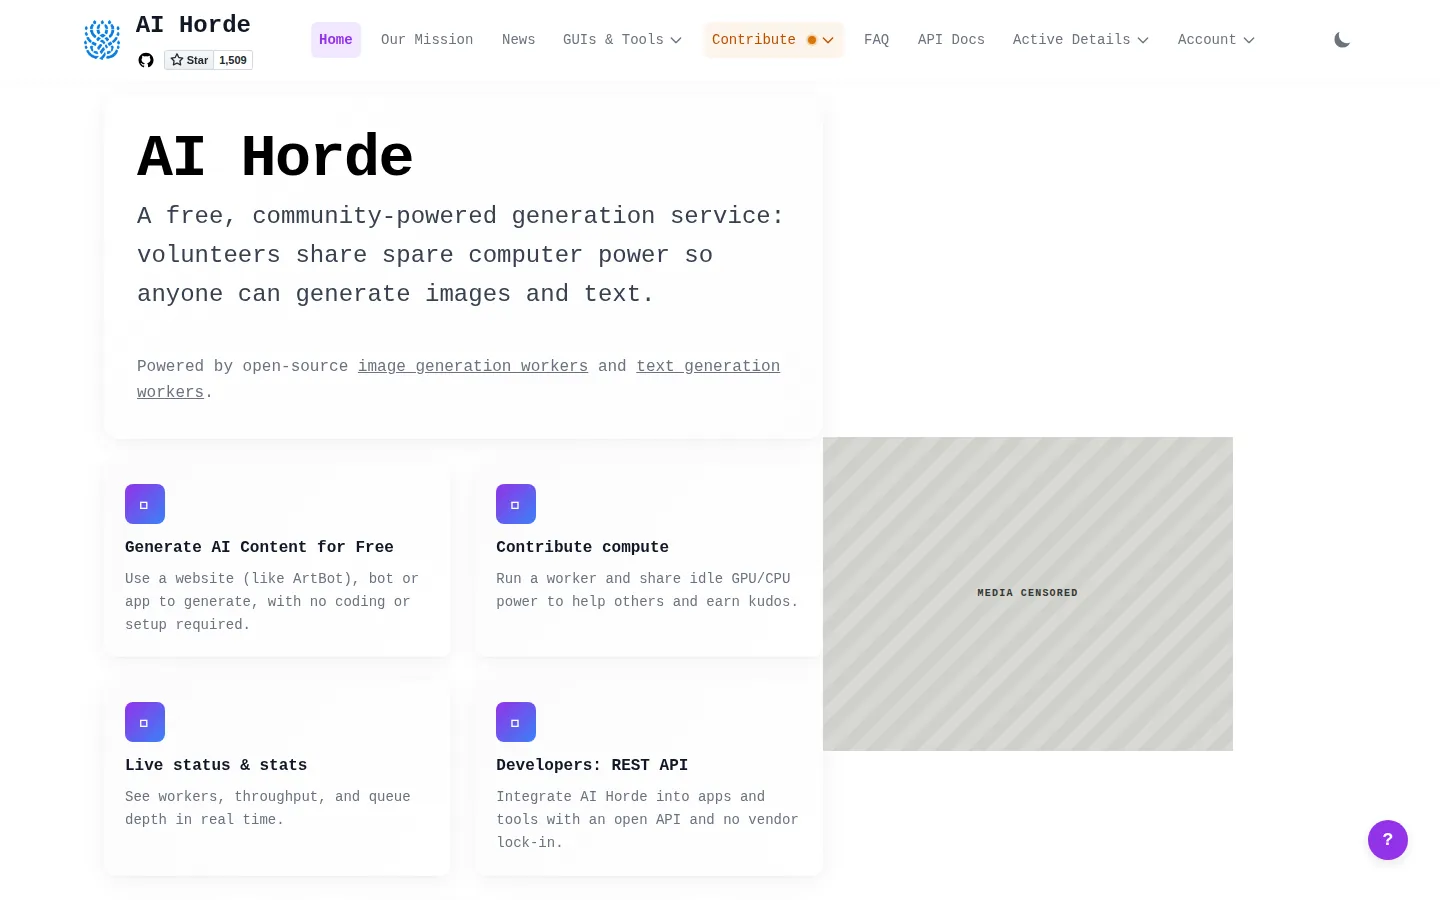Open the Generate AI Content for Free card

pos(259,547)
